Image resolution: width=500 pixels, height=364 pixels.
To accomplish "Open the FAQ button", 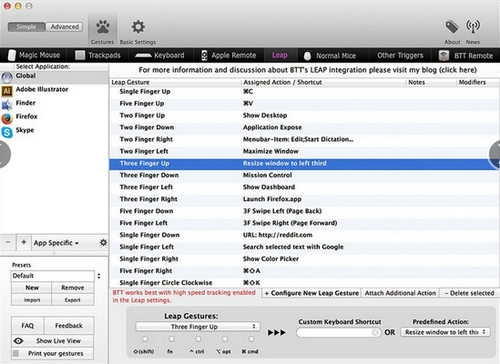I will (28, 326).
